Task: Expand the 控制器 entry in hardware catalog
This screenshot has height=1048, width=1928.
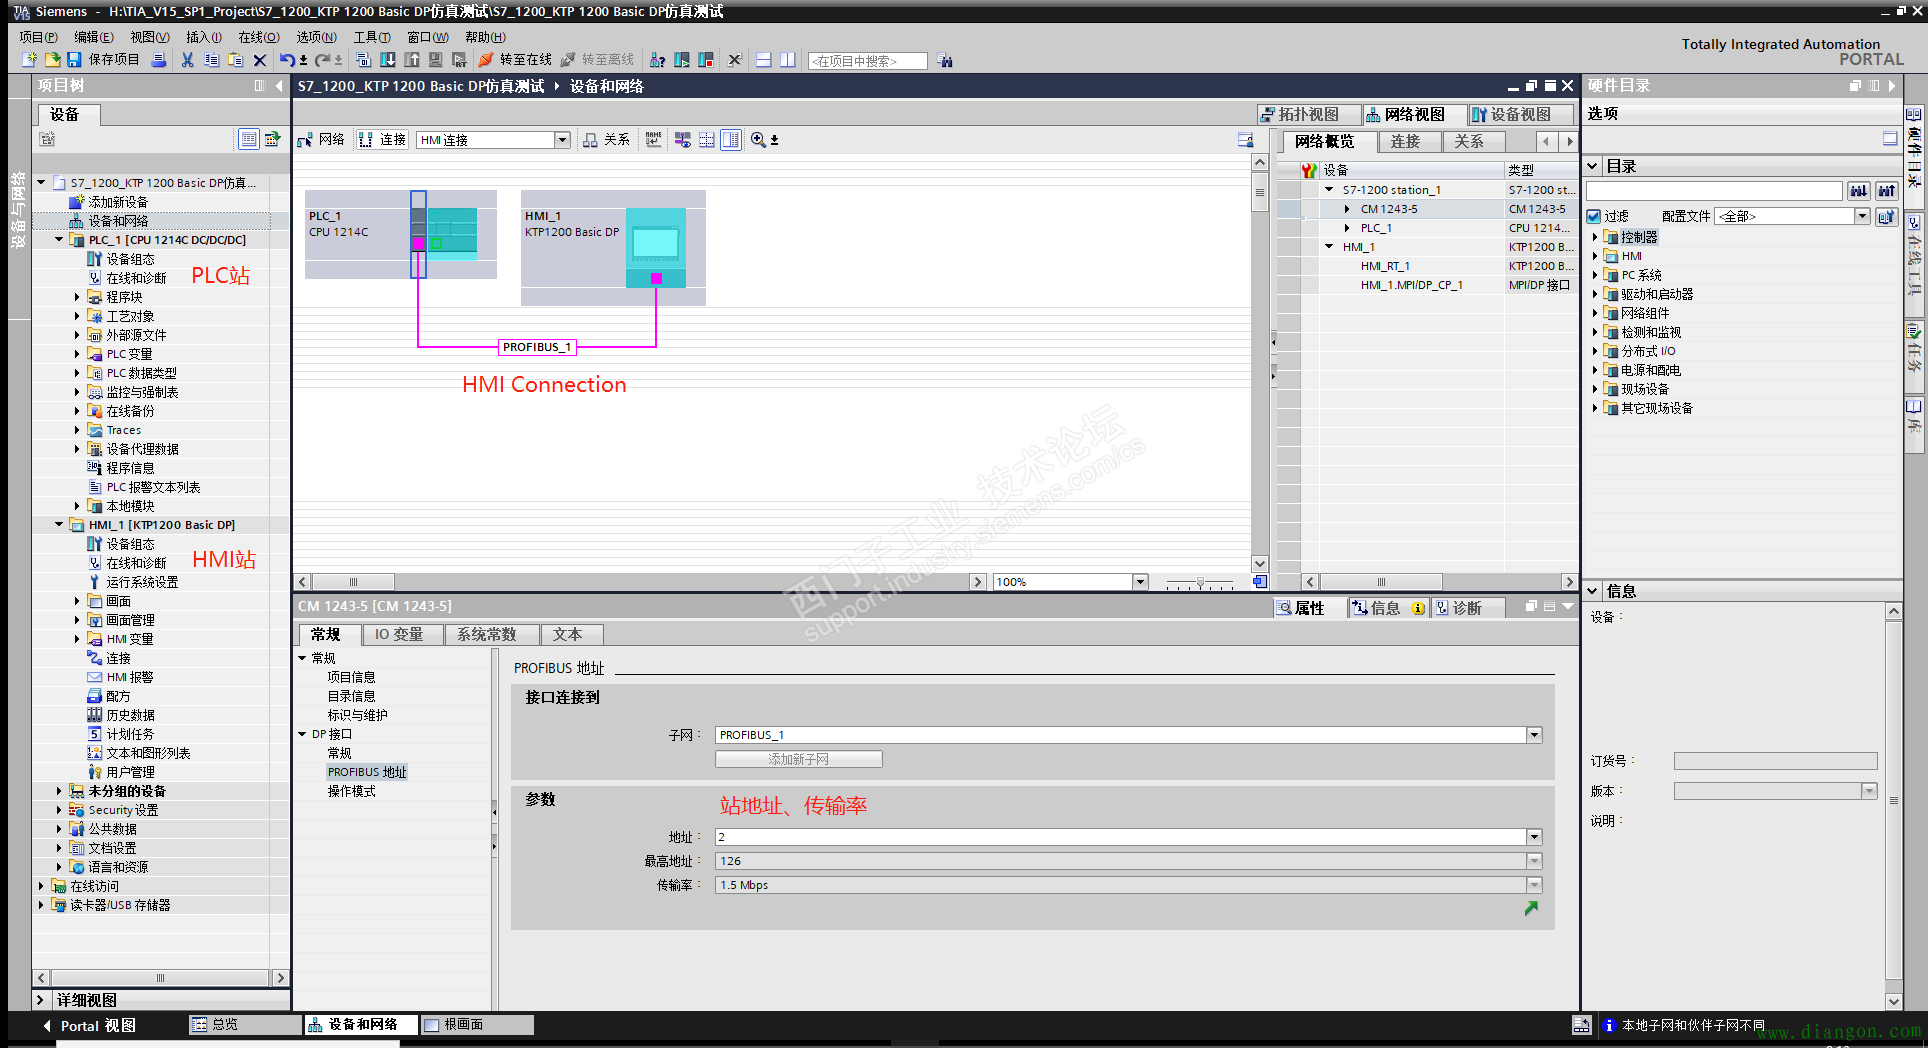Action: pos(1597,237)
